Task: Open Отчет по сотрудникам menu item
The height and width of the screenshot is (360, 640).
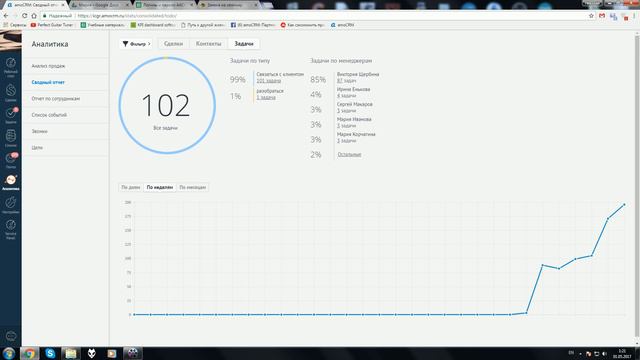Action: (x=56, y=99)
